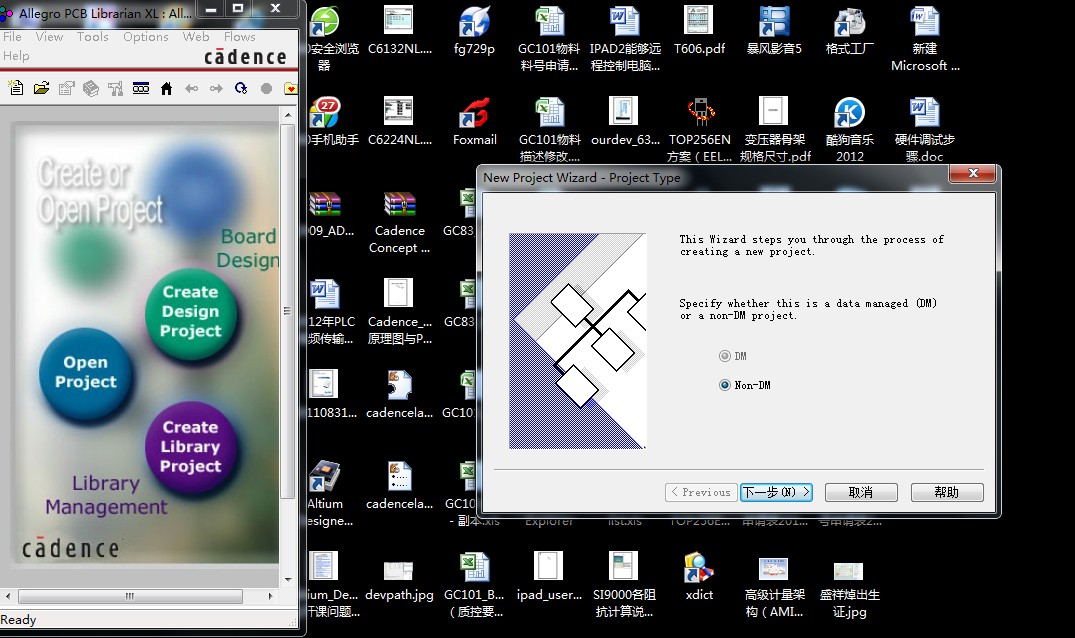This screenshot has width=1075, height=638.
Task: Close the New Project Wizard dialog
Action: click(x=972, y=173)
